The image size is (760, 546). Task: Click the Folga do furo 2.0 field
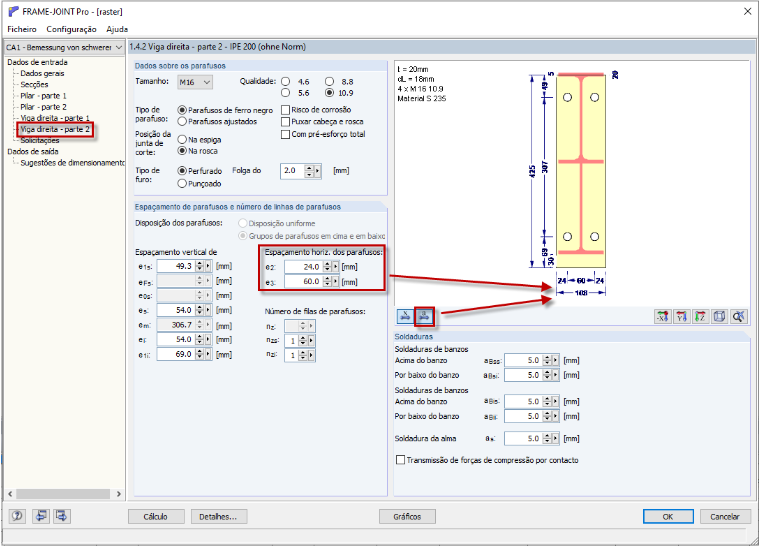tap(292, 171)
